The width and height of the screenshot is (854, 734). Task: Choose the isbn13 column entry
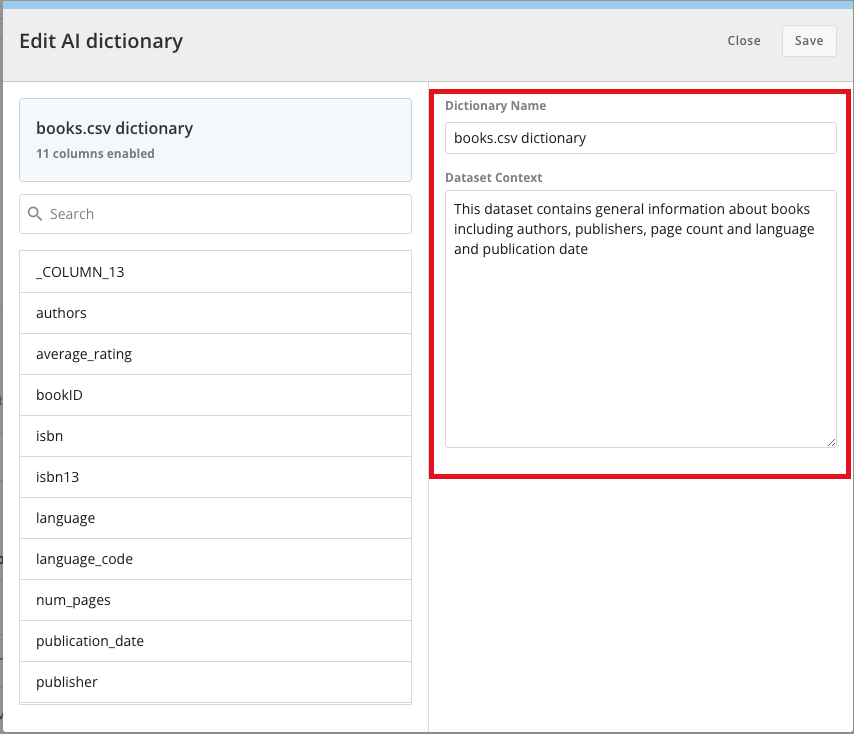coord(215,477)
